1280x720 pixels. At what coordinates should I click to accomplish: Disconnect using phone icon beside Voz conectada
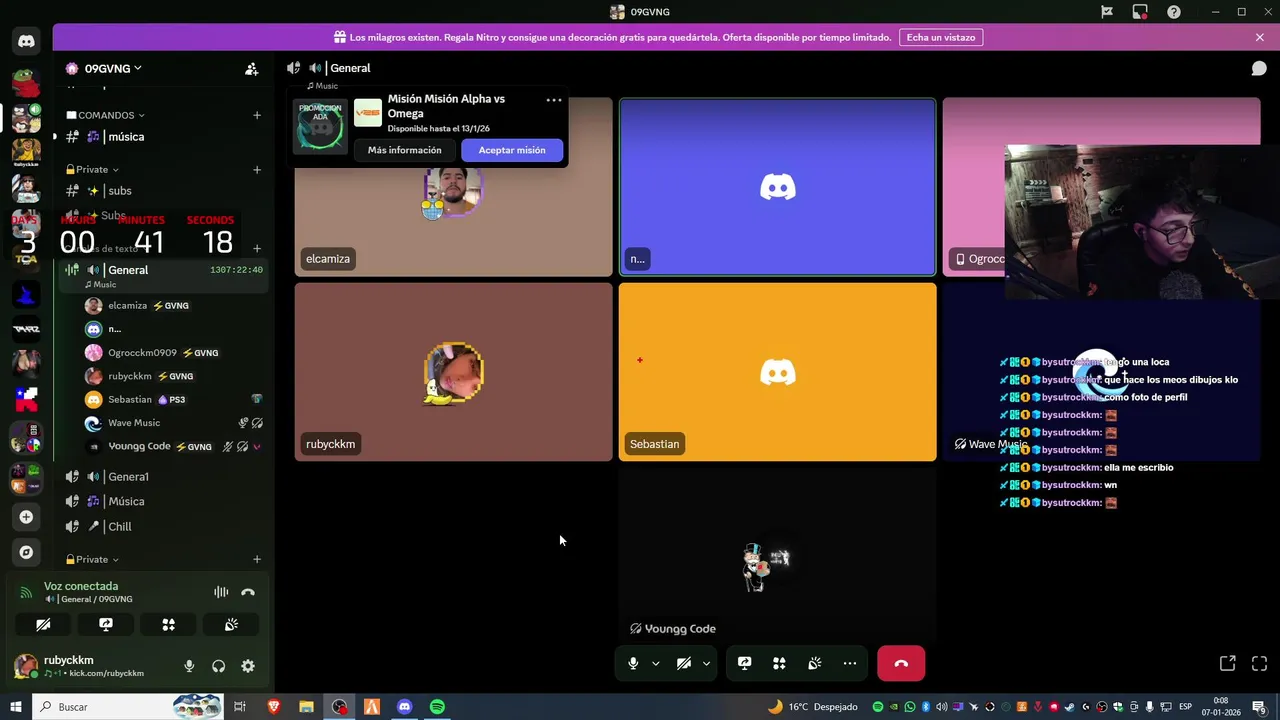(x=248, y=592)
